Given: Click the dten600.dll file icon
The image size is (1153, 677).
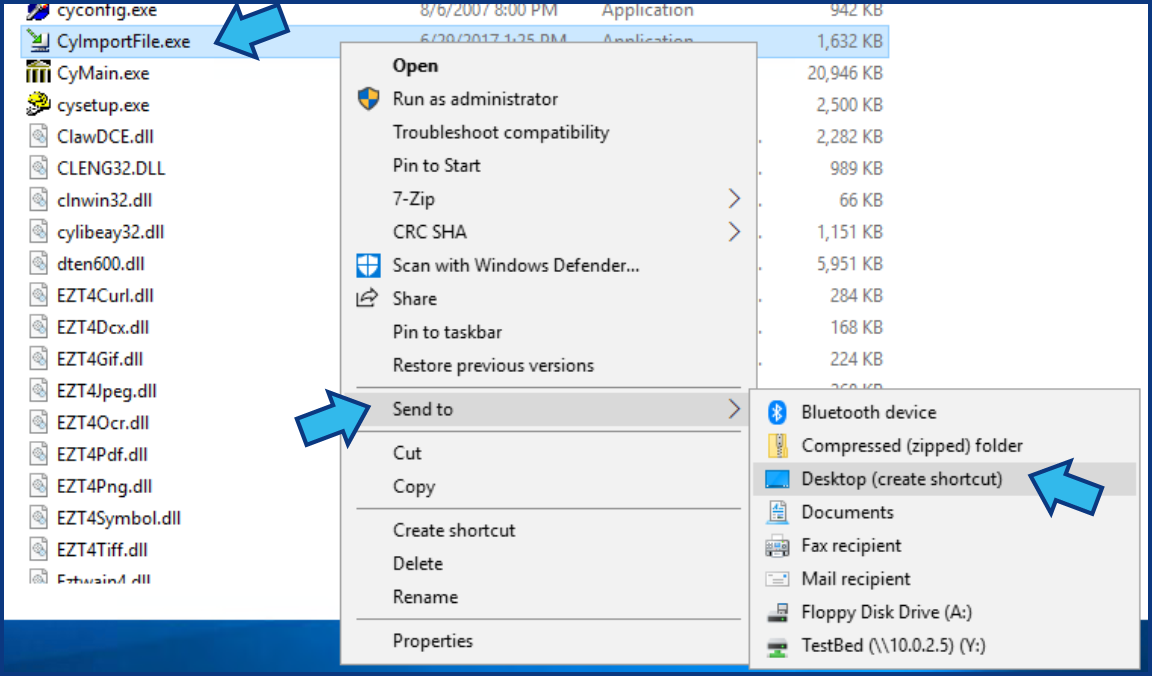Looking at the screenshot, I should coord(38,264).
